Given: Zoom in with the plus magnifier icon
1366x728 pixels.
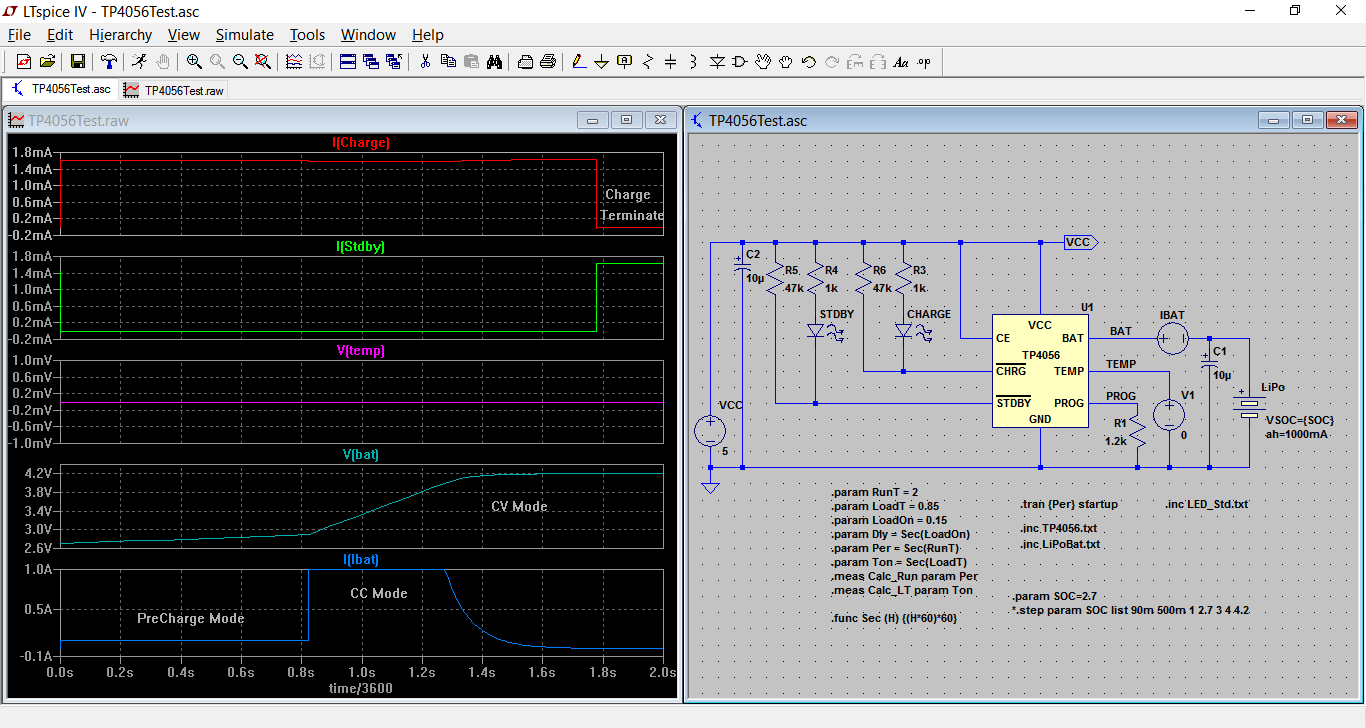Looking at the screenshot, I should pos(194,62).
